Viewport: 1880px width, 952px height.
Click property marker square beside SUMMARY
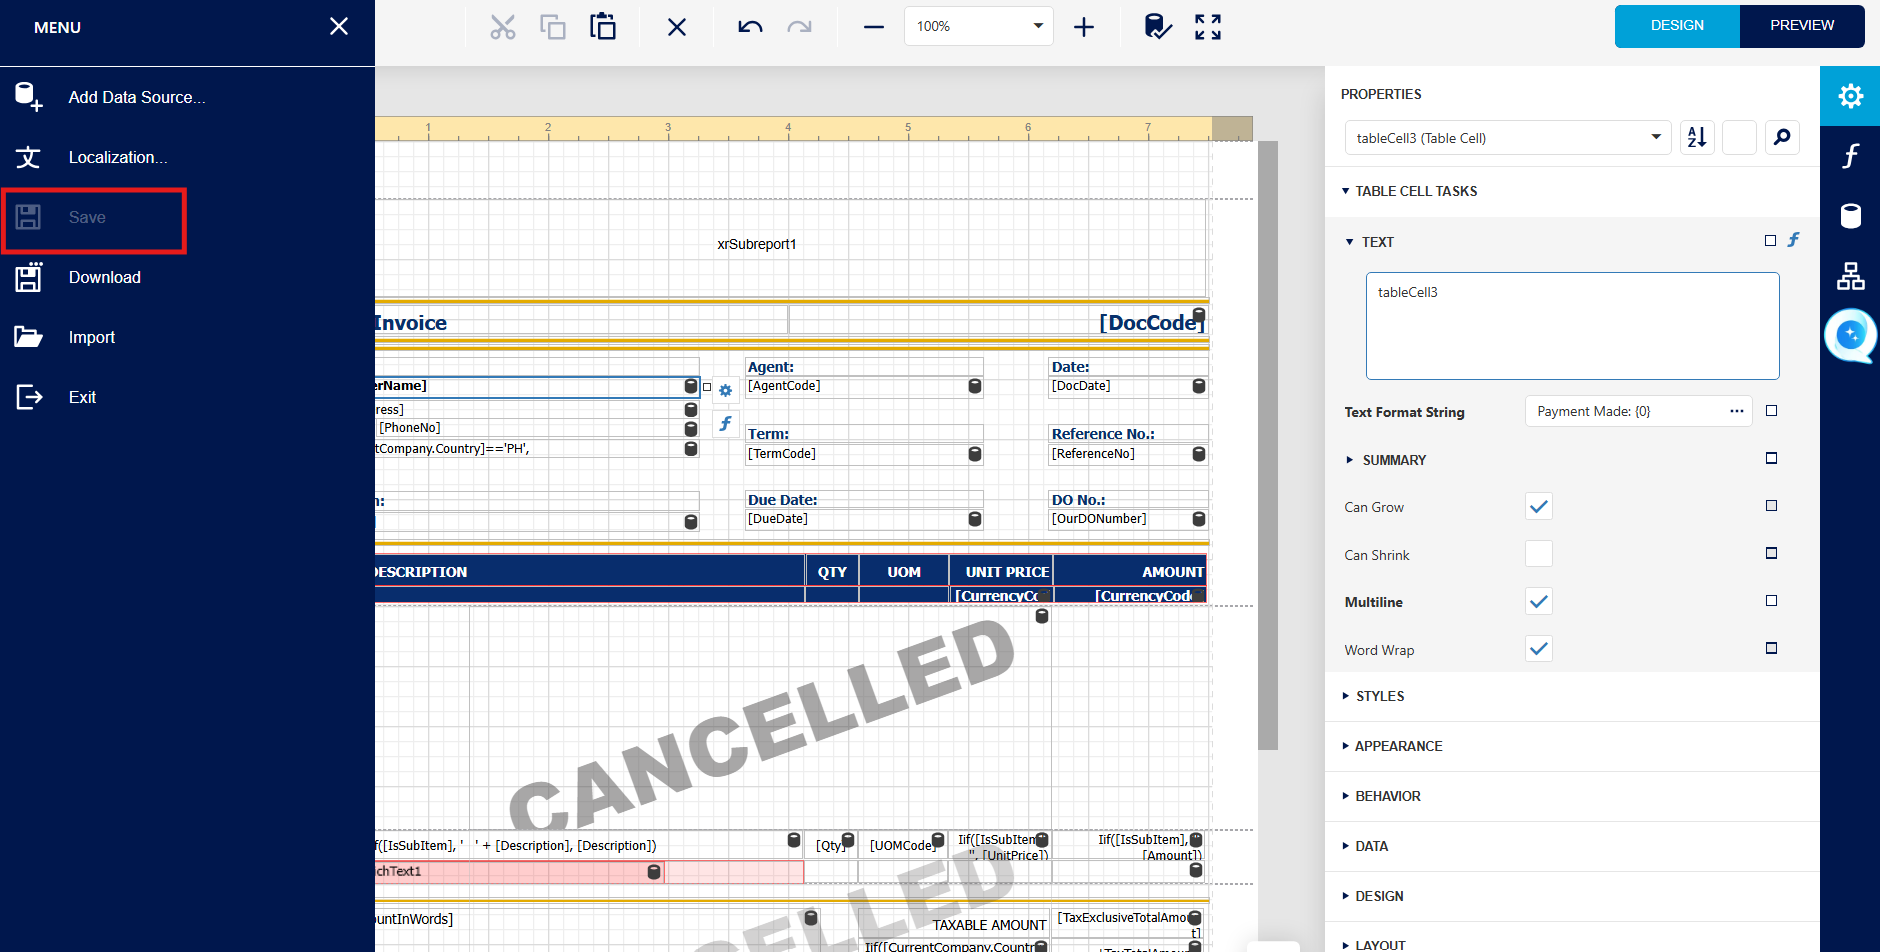coord(1772,458)
